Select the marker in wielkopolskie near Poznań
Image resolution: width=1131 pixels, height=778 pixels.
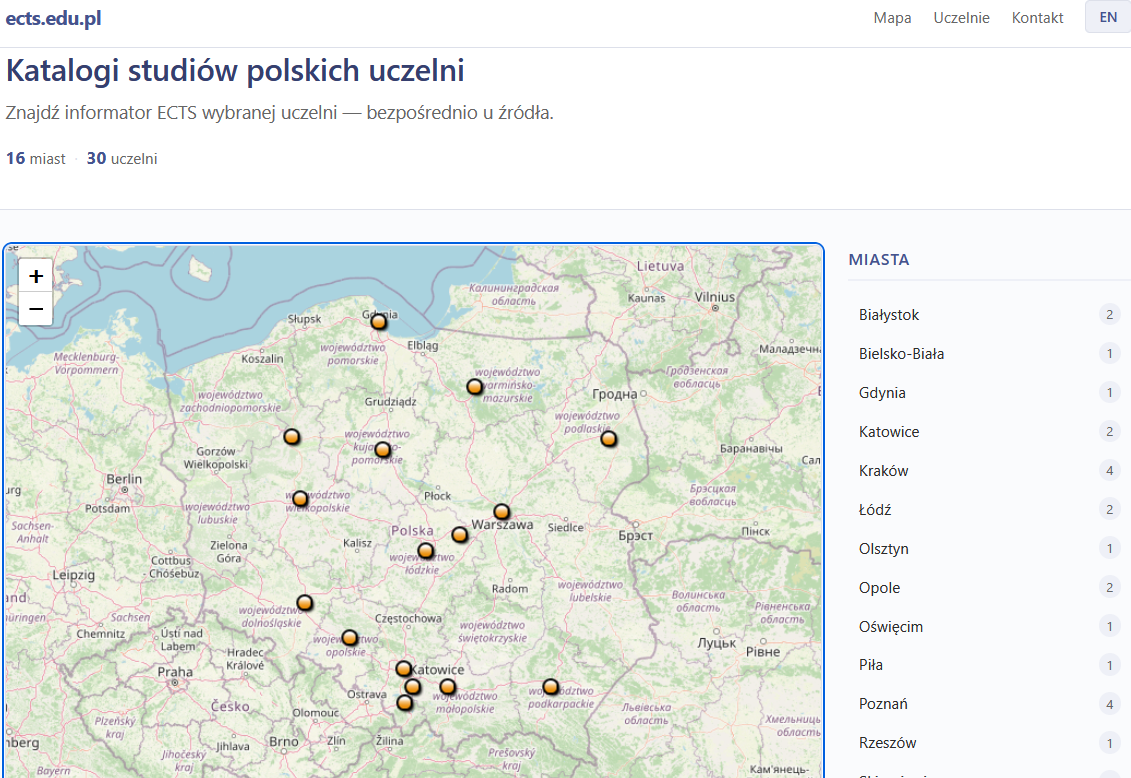(300, 498)
